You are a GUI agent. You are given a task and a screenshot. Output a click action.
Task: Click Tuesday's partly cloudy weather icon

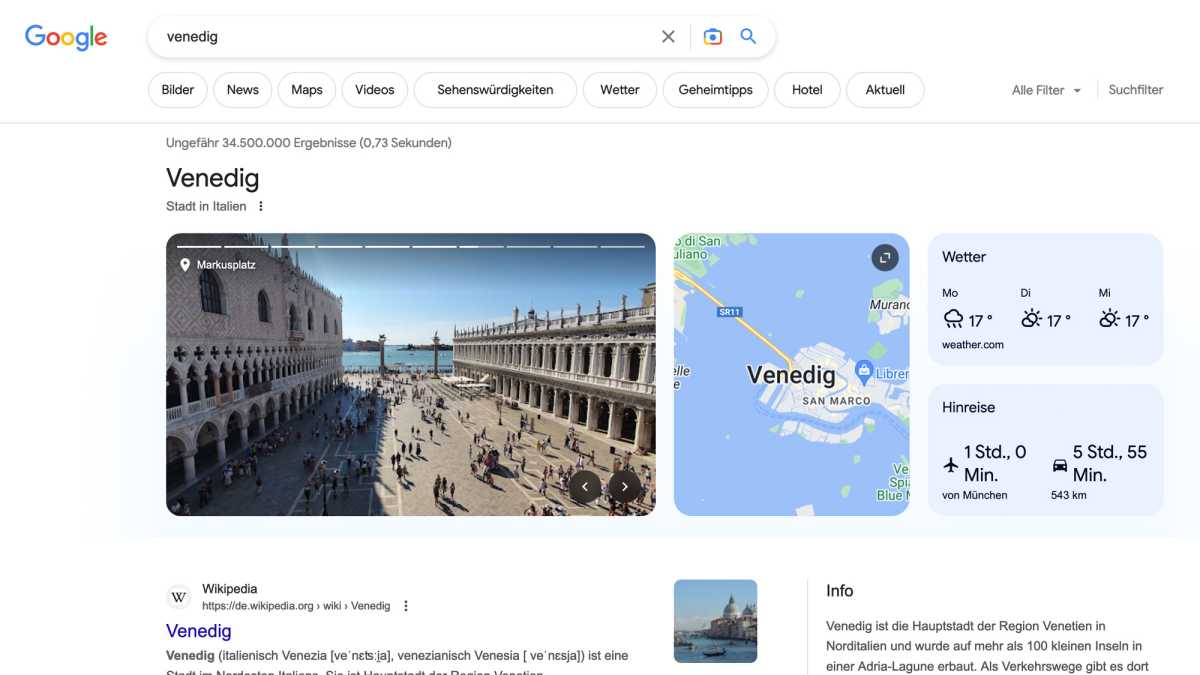[1031, 319]
